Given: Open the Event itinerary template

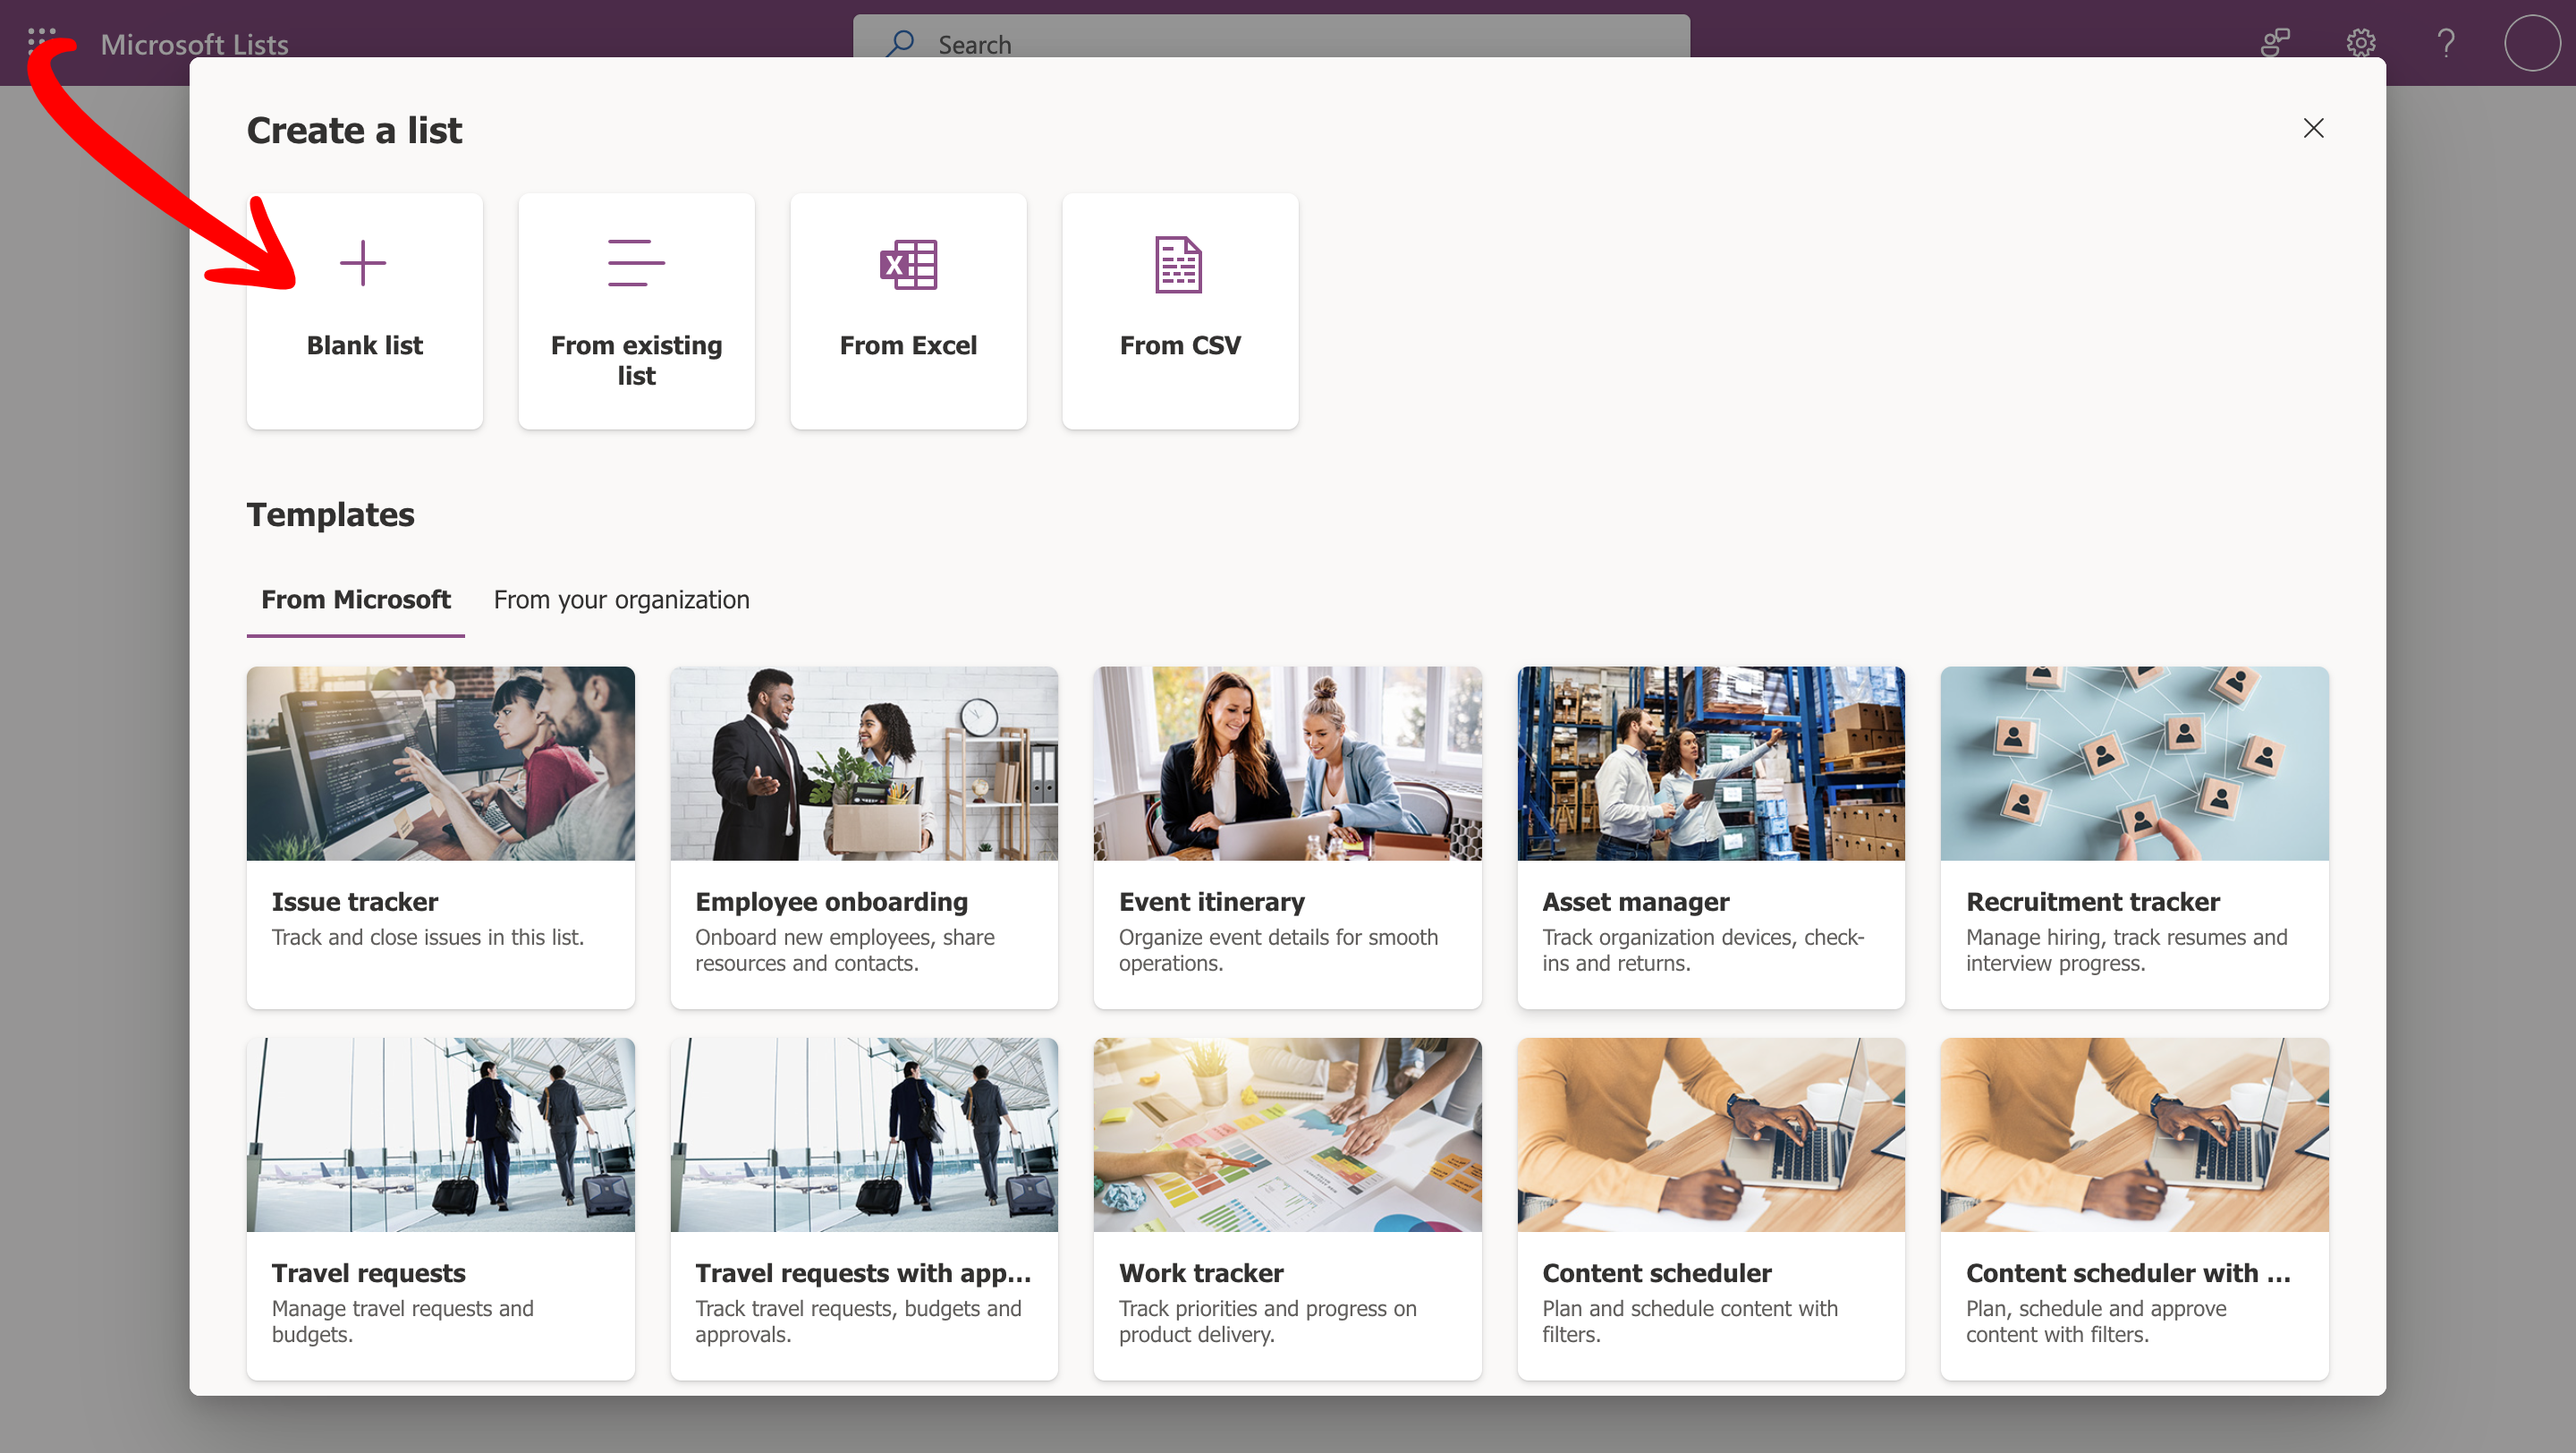Looking at the screenshot, I should [1287, 837].
